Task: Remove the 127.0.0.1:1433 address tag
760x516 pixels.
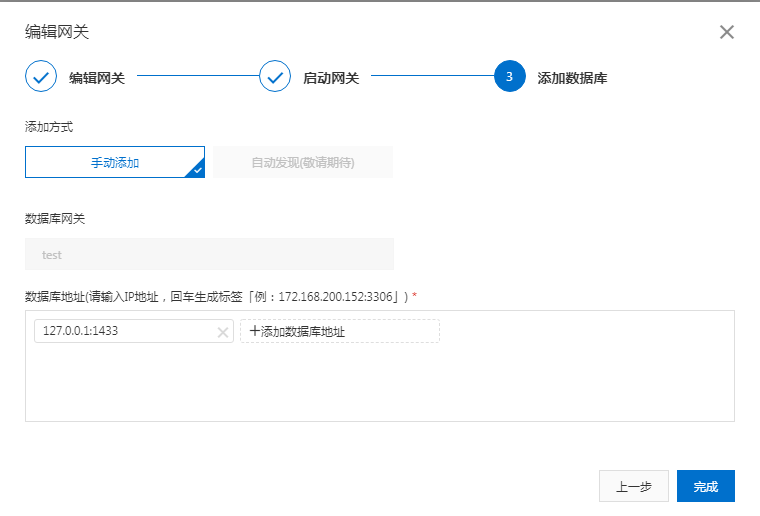Action: click(223, 332)
